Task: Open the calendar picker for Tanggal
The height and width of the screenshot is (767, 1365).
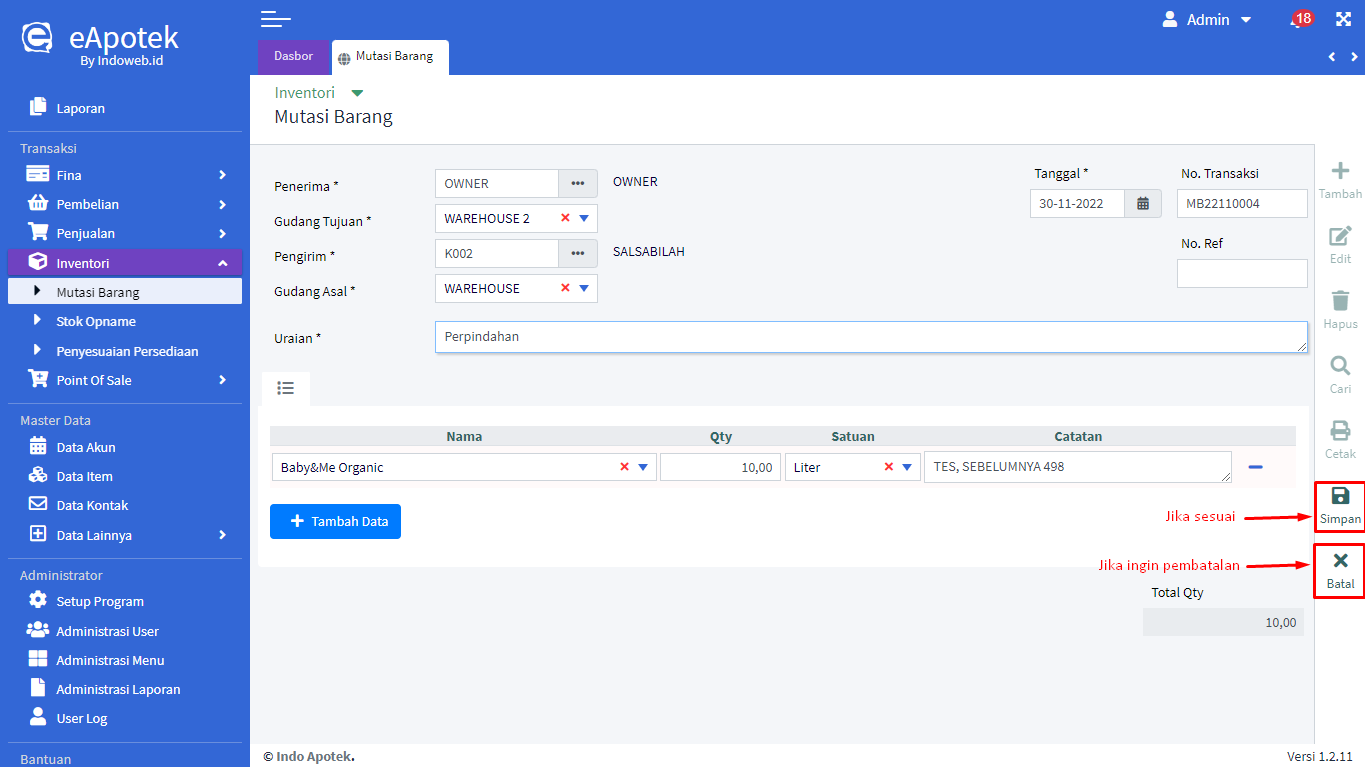Action: 1143,204
